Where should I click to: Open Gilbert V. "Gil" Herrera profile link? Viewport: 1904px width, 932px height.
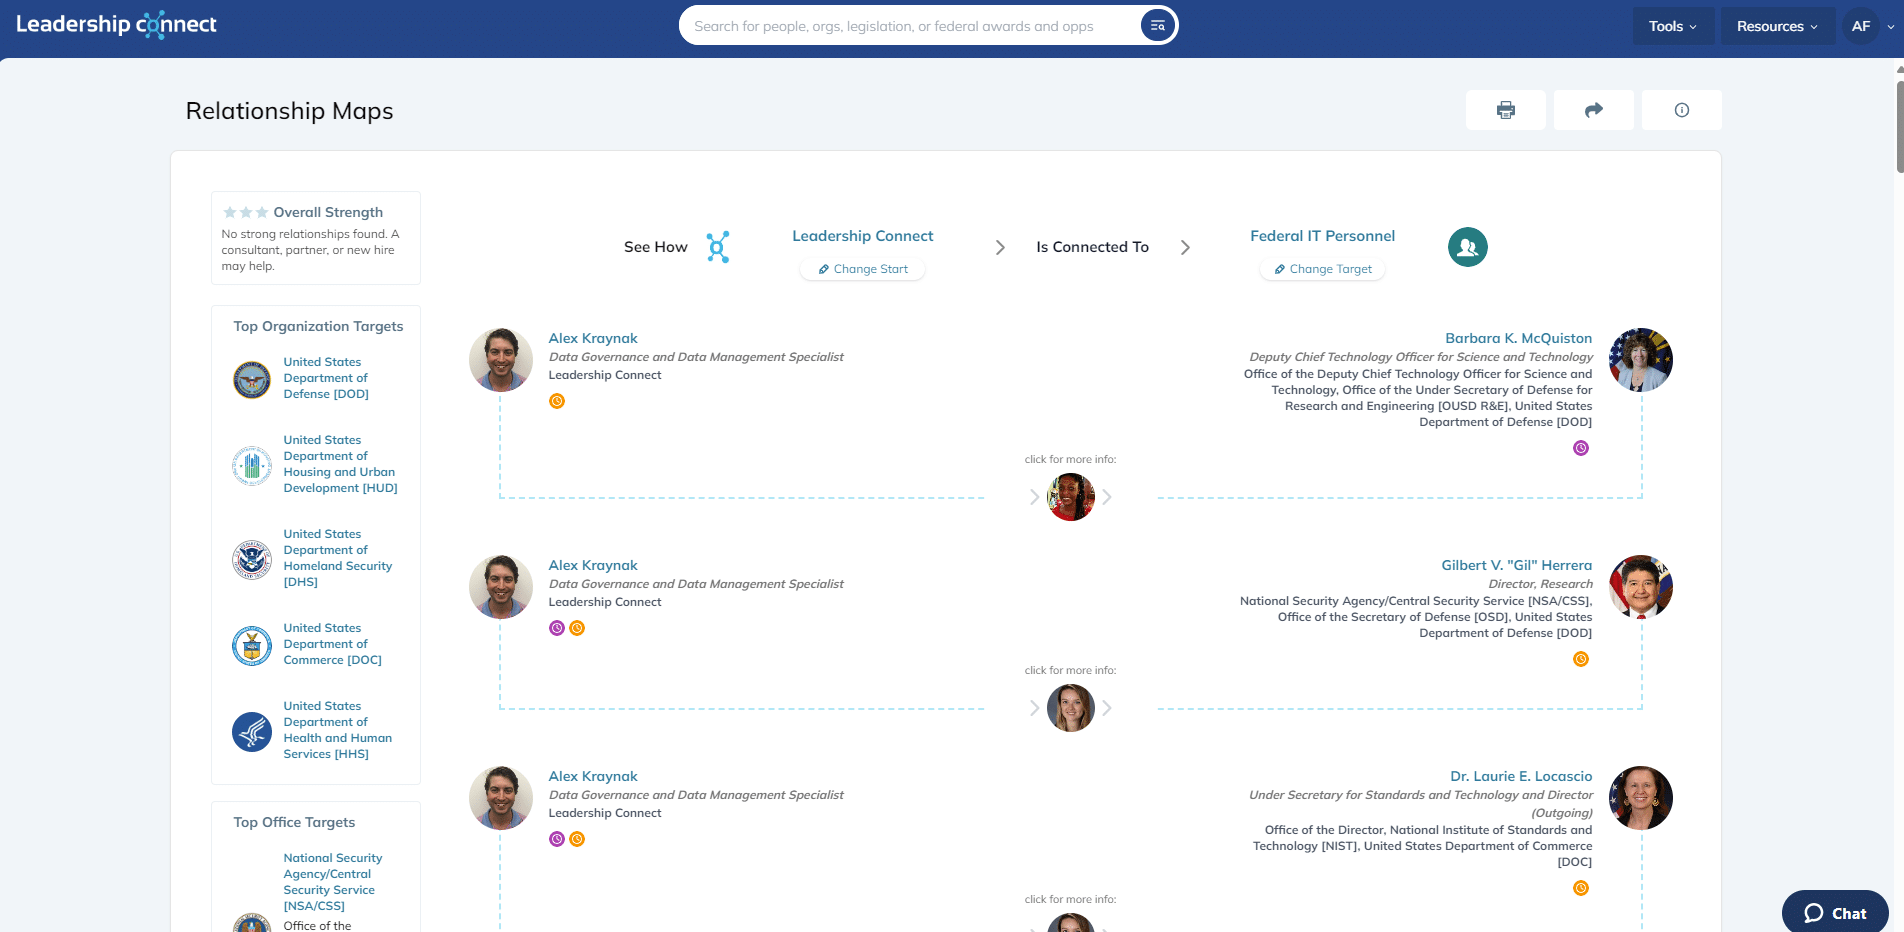pyautogui.click(x=1516, y=565)
